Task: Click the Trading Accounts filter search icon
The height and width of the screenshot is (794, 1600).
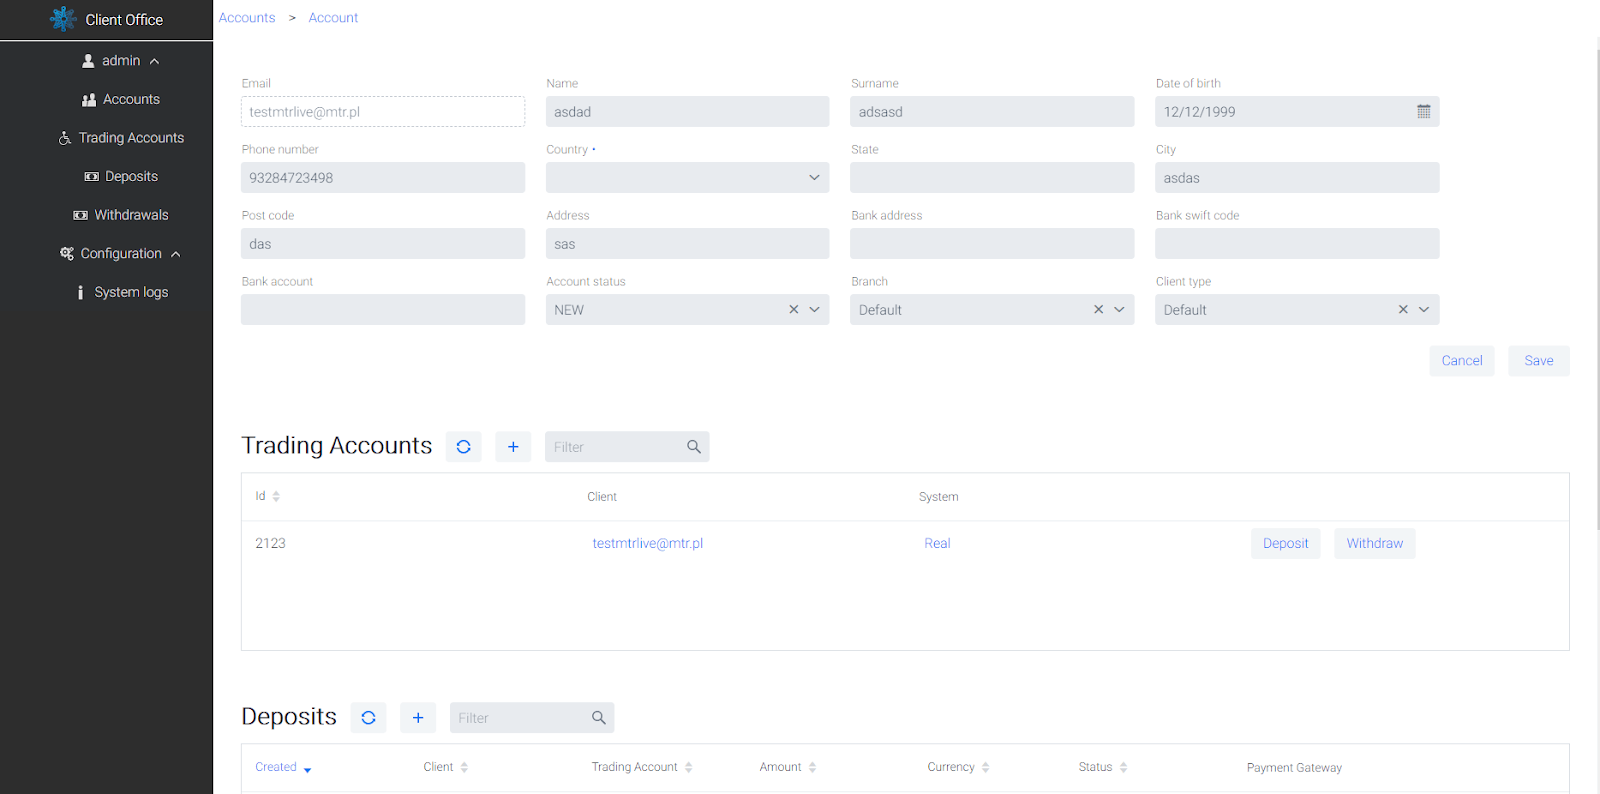Action: pyautogui.click(x=693, y=447)
